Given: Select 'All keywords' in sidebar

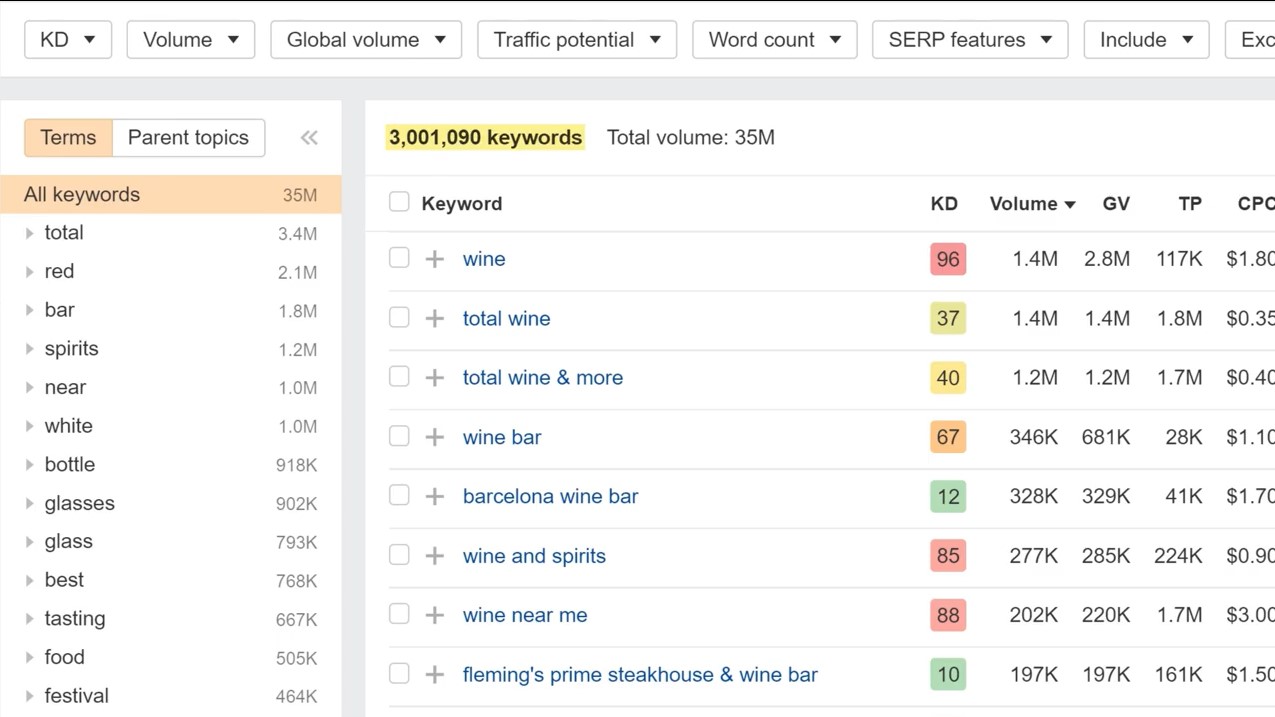Looking at the screenshot, I should [171, 195].
